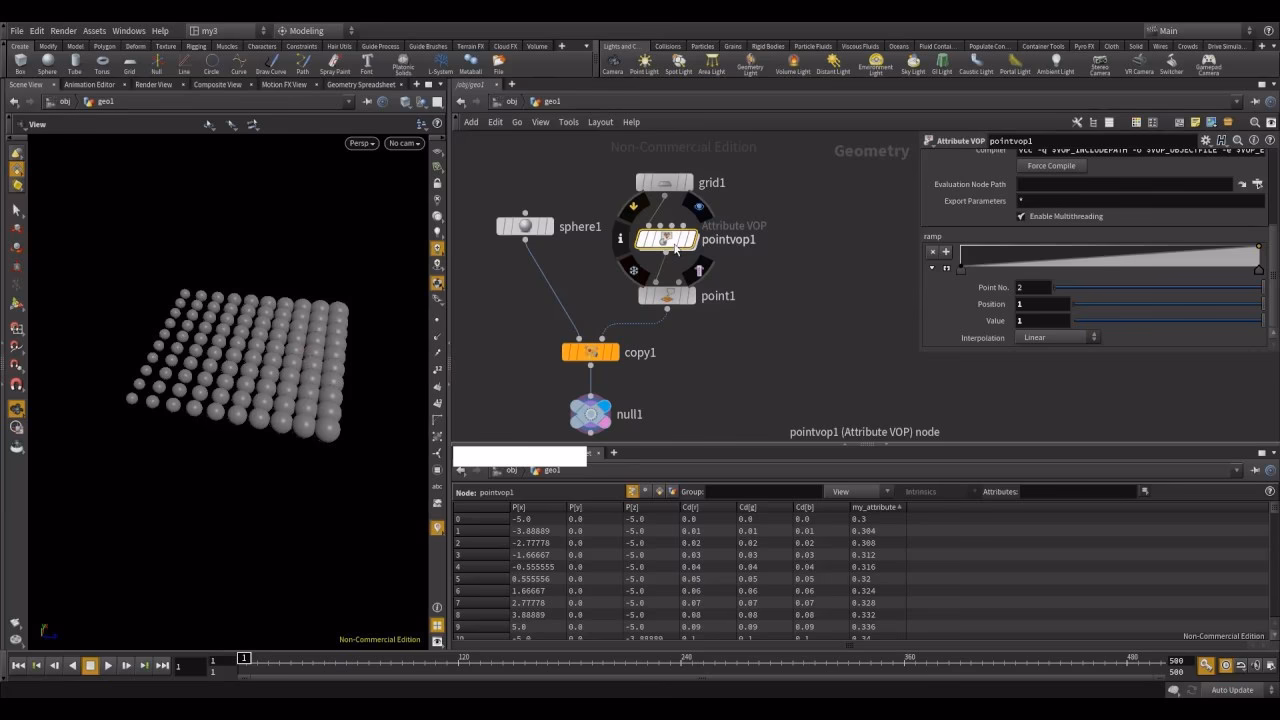Select the Circle shelf tool
Screen dimensions: 1280x720
pyautogui.click(x=211, y=64)
